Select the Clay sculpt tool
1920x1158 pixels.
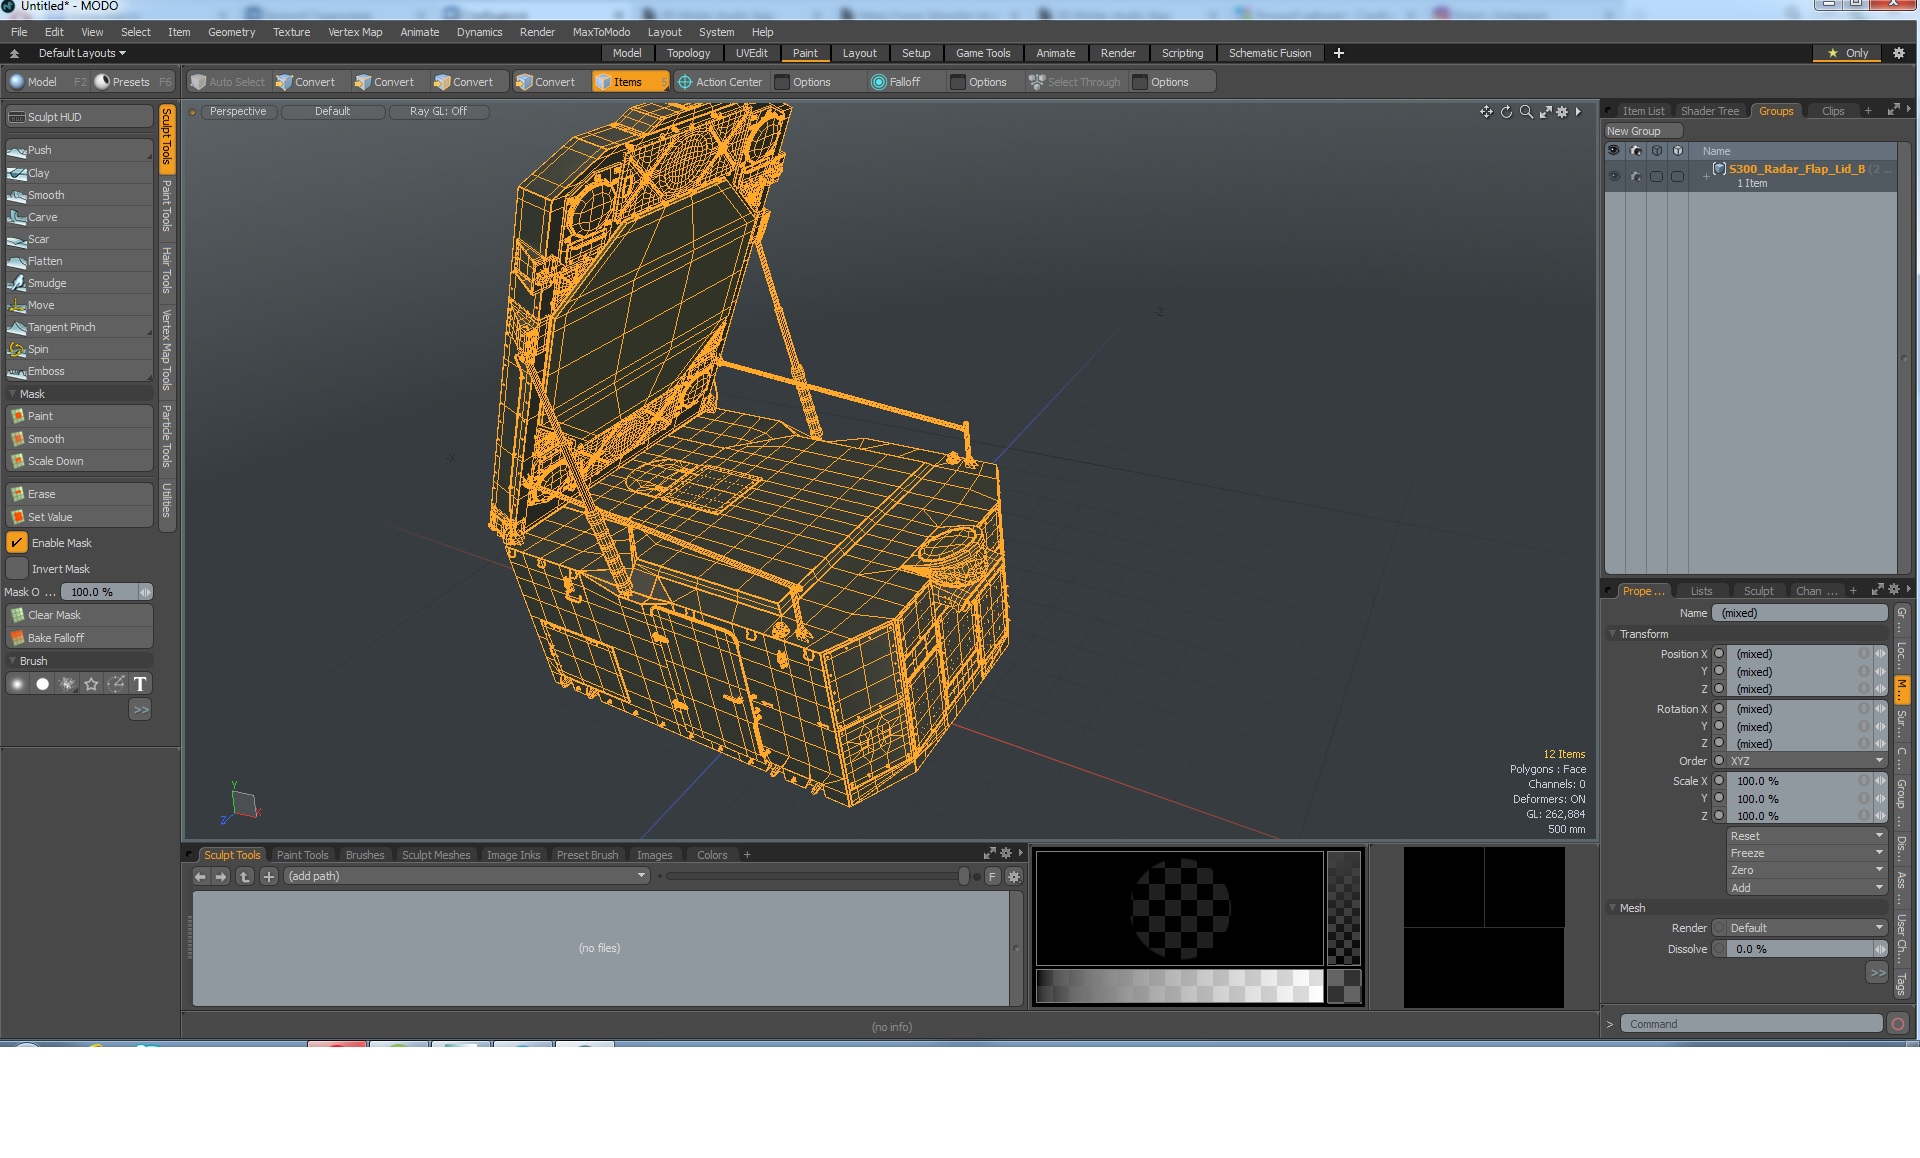(x=79, y=173)
